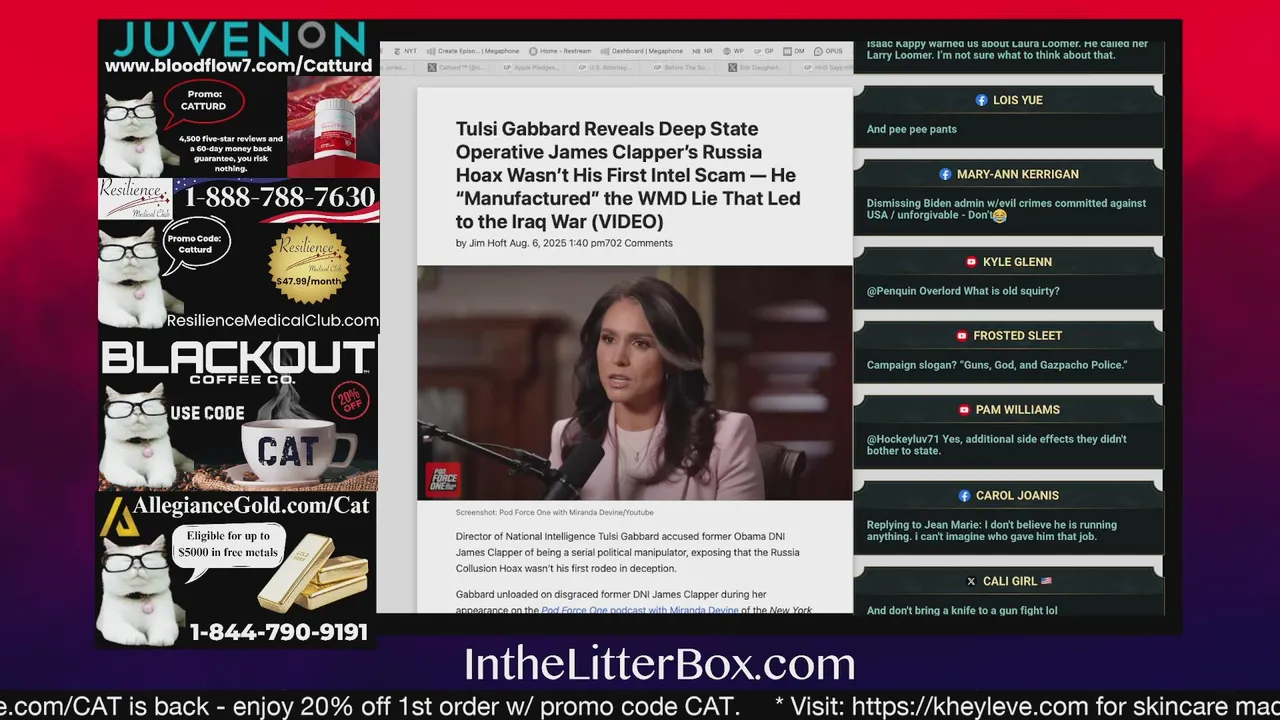The image size is (1280, 720).
Task: Click the AllegianceGold.com/Cat text
Action: 251,506
